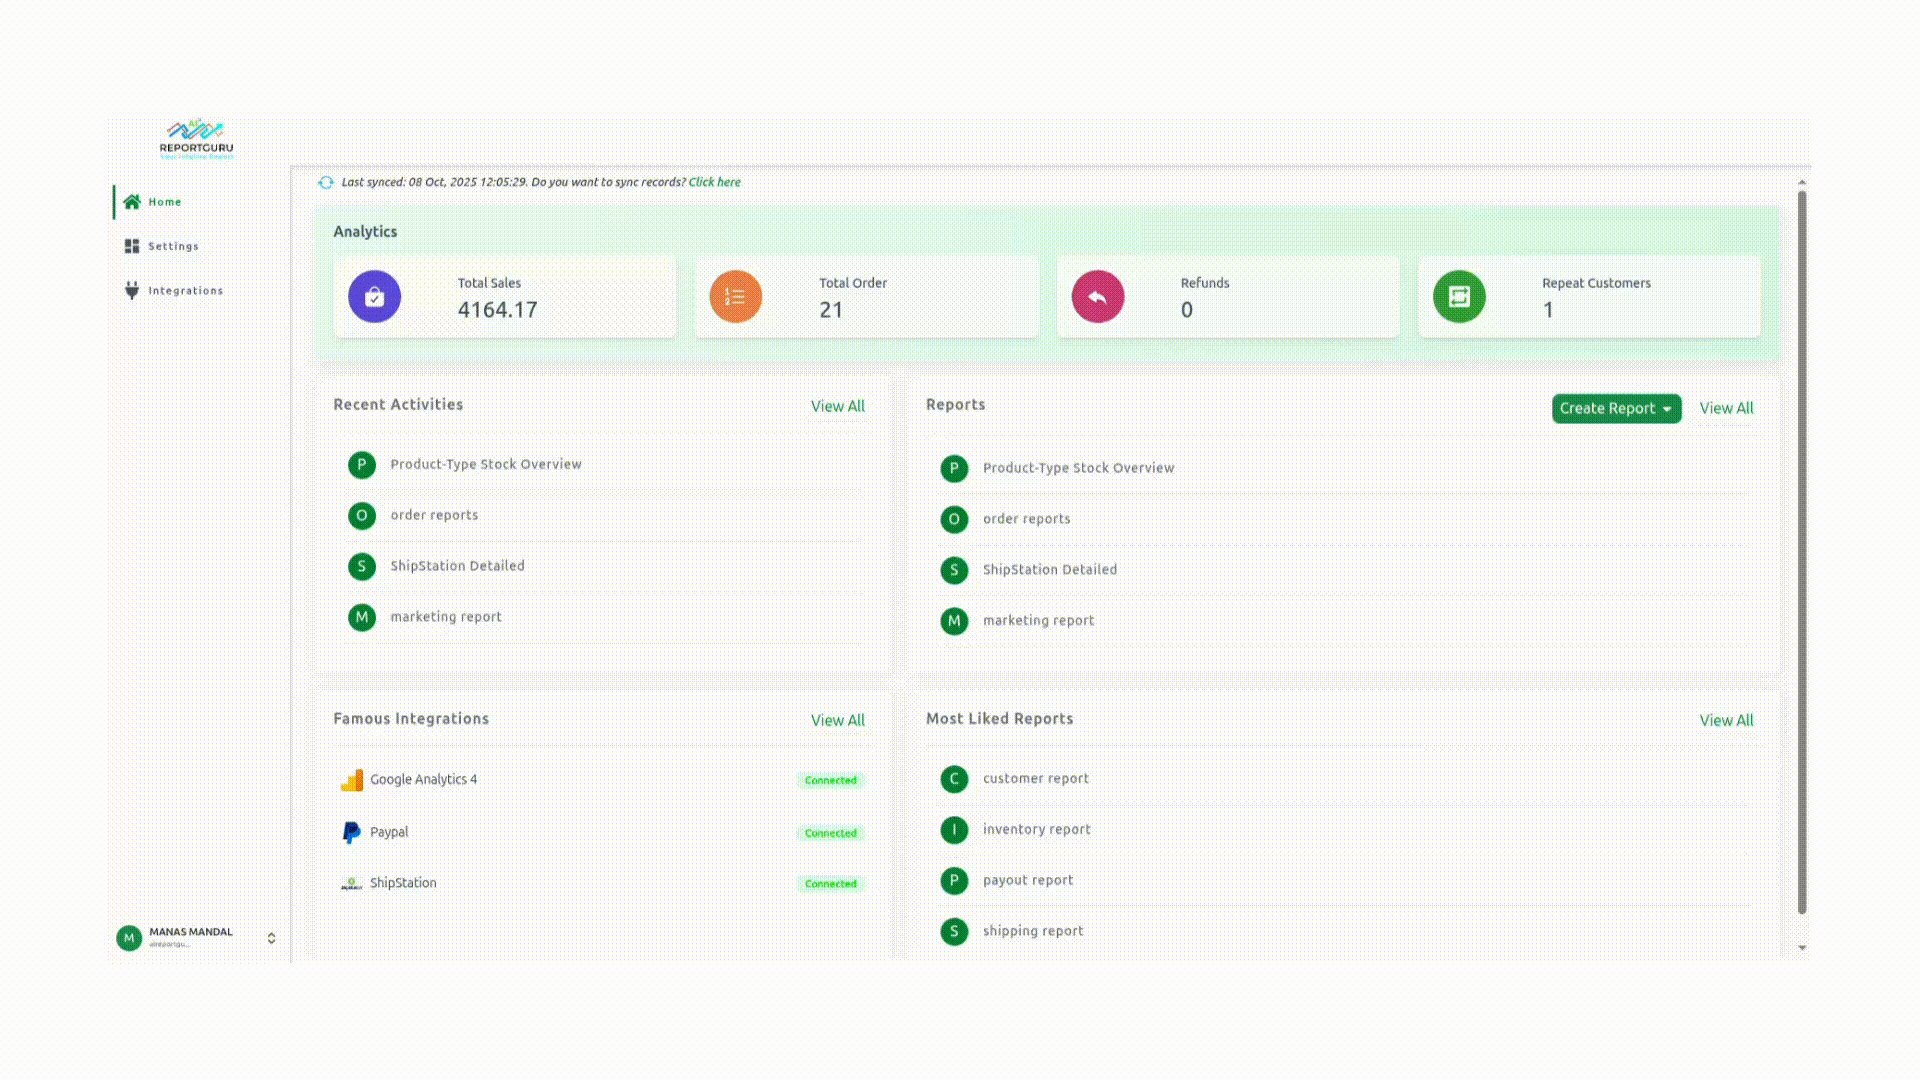Click the Google Analytics 4 logo icon
This screenshot has width=1920, height=1080.
point(352,780)
